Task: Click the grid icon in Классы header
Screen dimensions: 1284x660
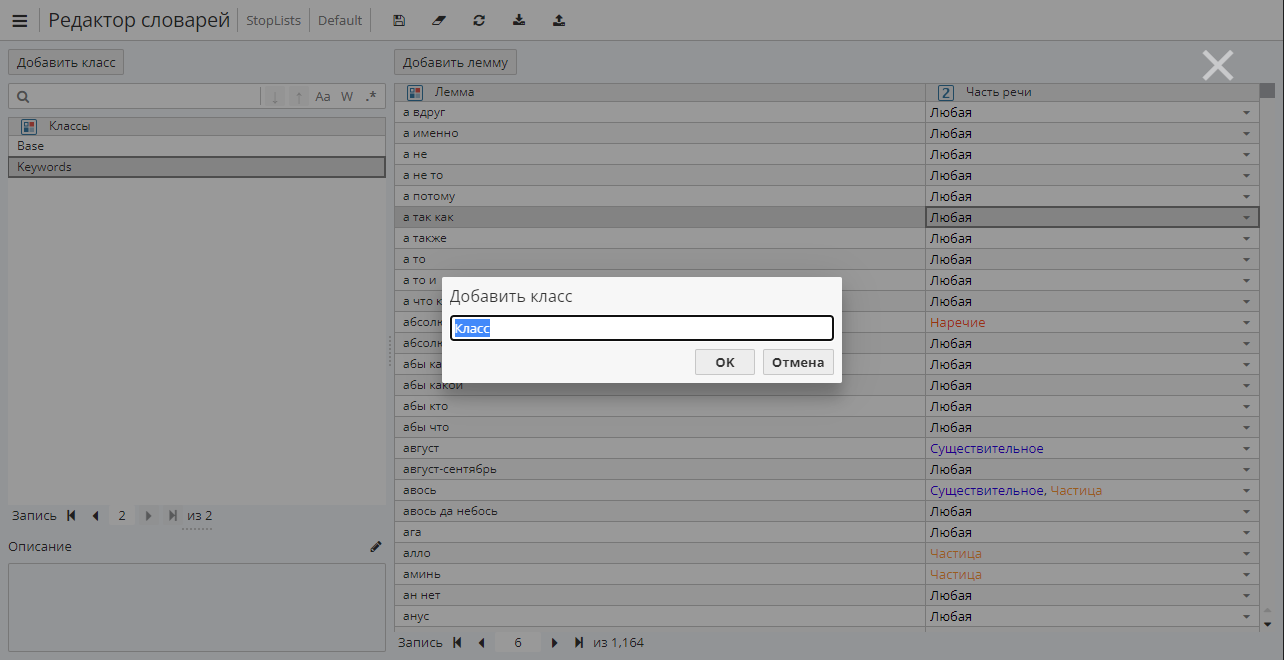Action: [x=29, y=126]
